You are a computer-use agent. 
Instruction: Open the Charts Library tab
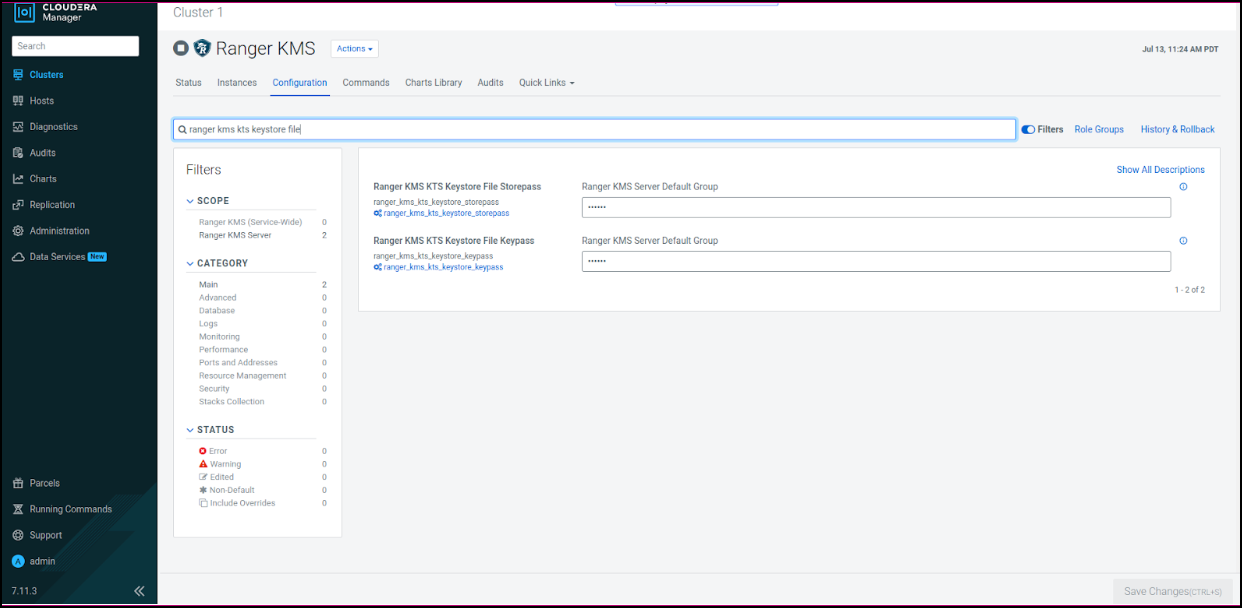tap(433, 83)
